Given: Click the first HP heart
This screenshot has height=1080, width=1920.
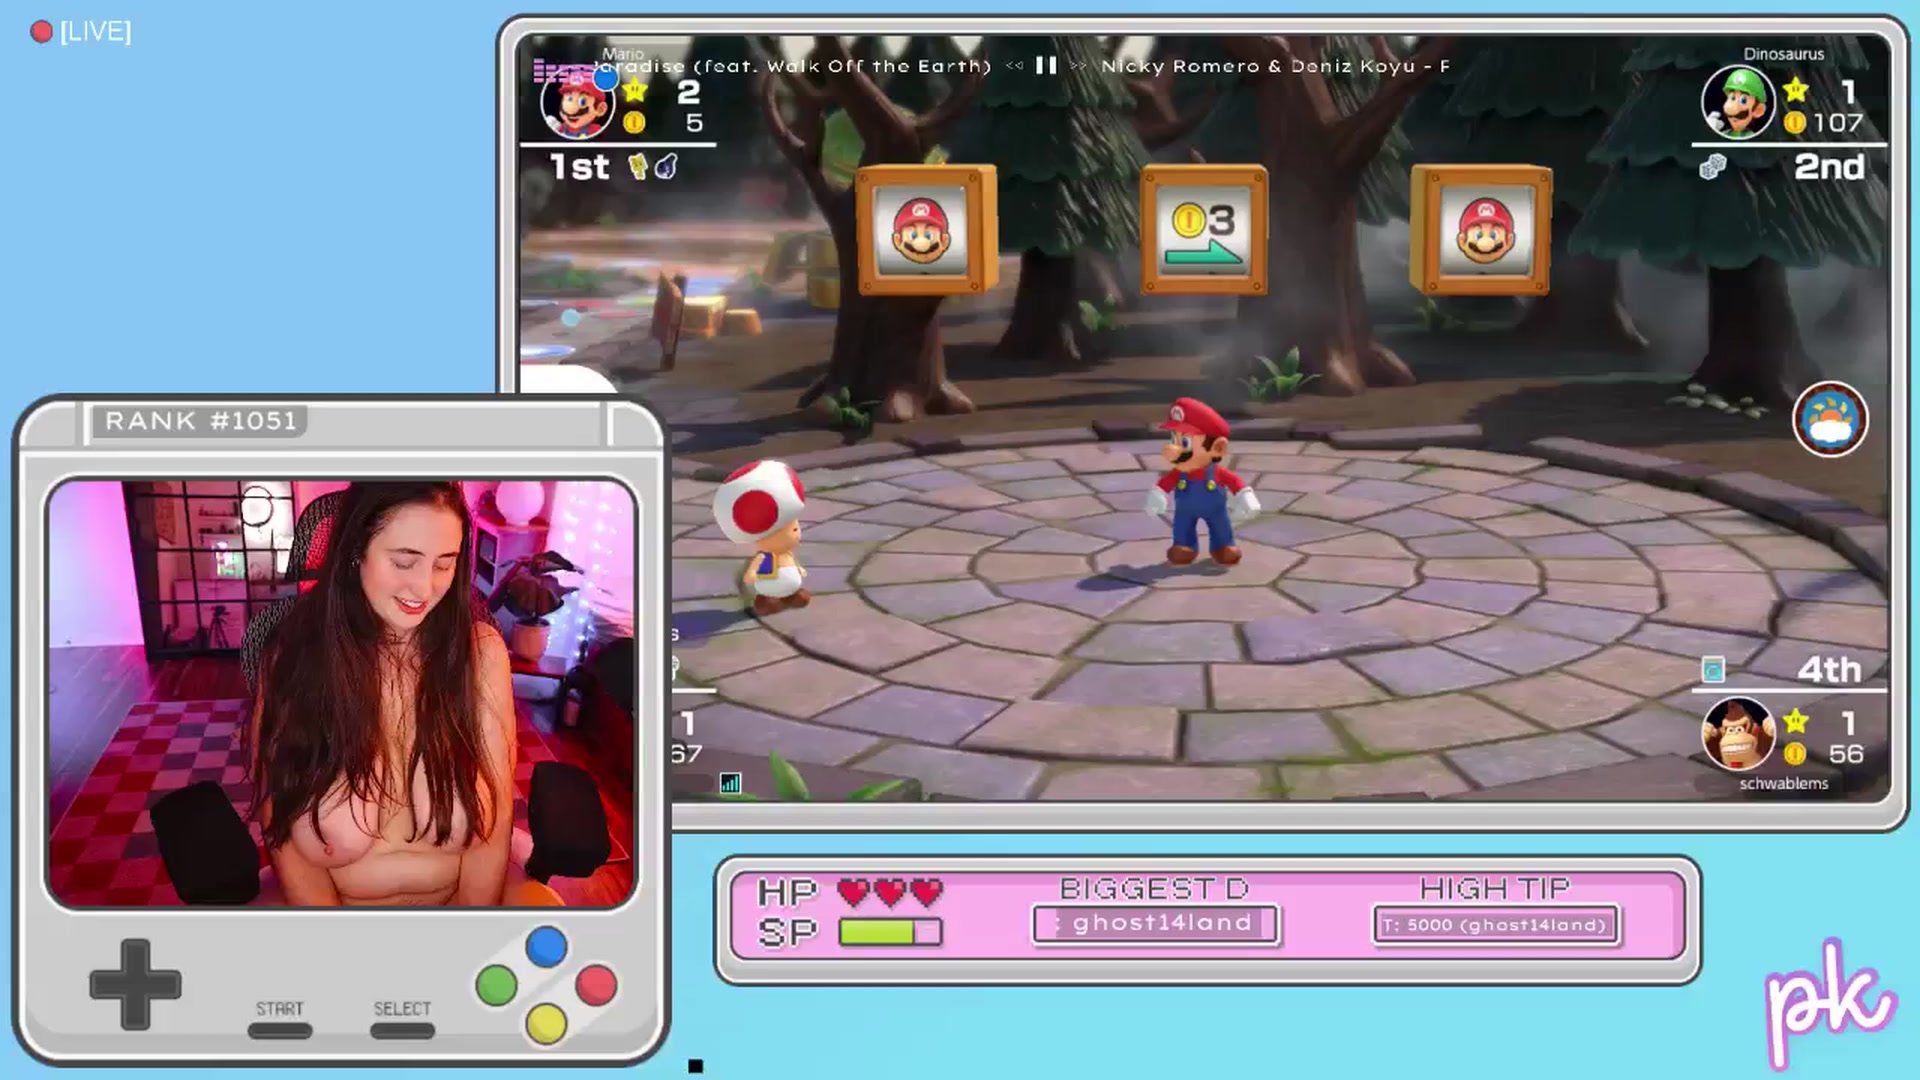Looking at the screenshot, I should coord(853,891).
